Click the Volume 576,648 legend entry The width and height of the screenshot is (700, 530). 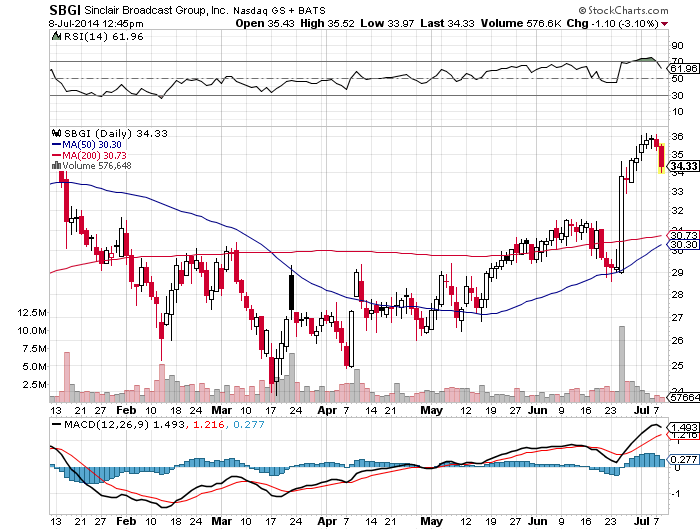[97, 166]
